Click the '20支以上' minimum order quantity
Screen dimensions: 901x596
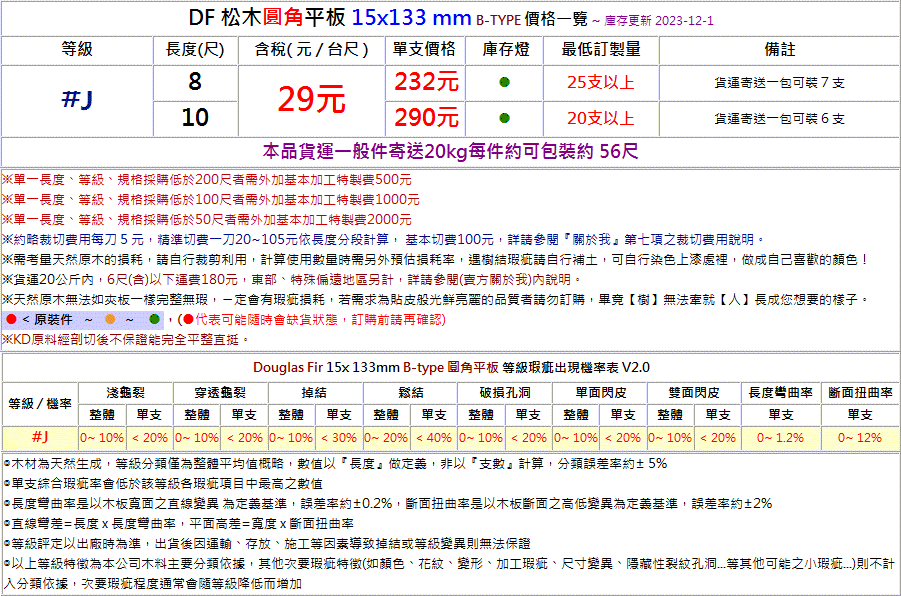click(x=600, y=118)
